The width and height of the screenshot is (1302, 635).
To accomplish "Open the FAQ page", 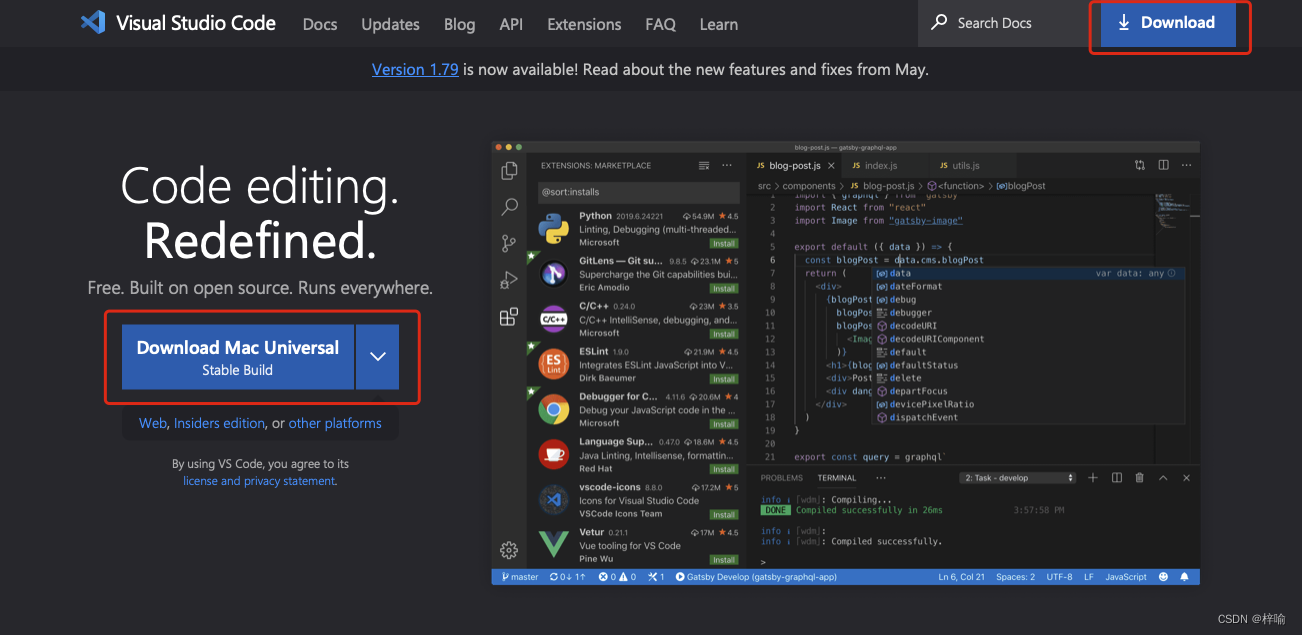I will 660,24.
